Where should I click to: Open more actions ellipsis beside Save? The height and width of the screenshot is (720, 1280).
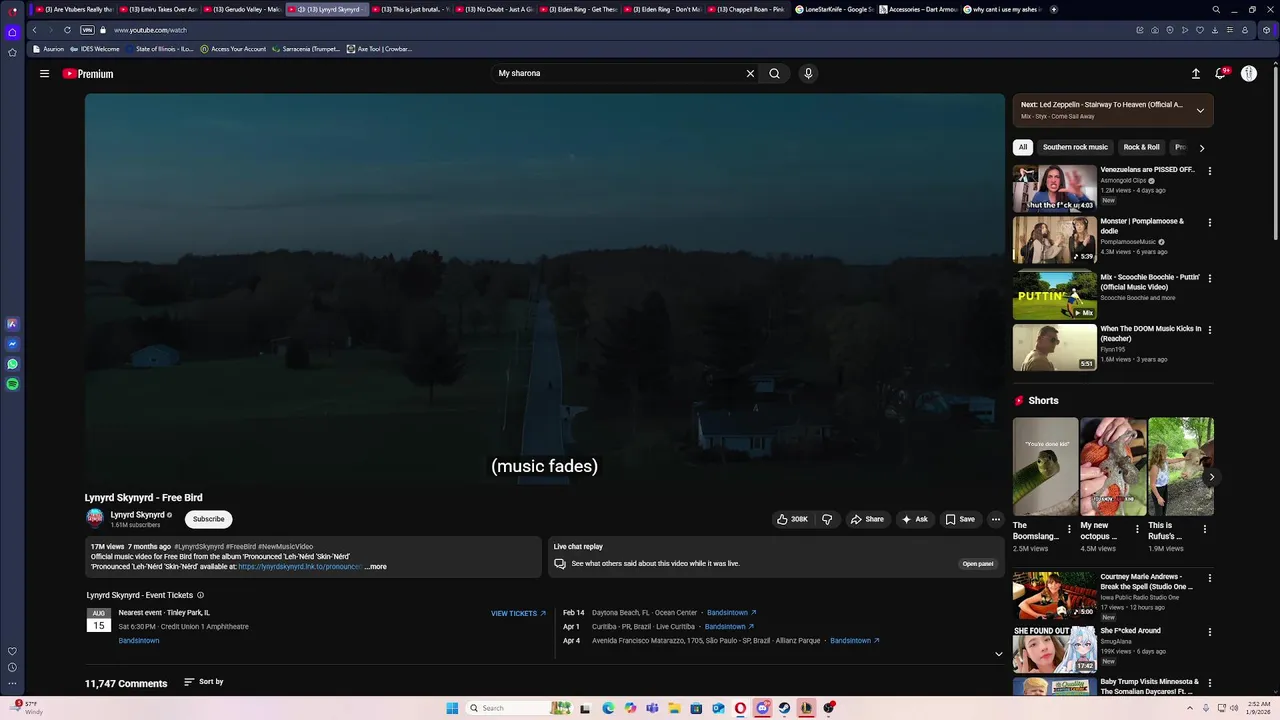[x=995, y=519]
